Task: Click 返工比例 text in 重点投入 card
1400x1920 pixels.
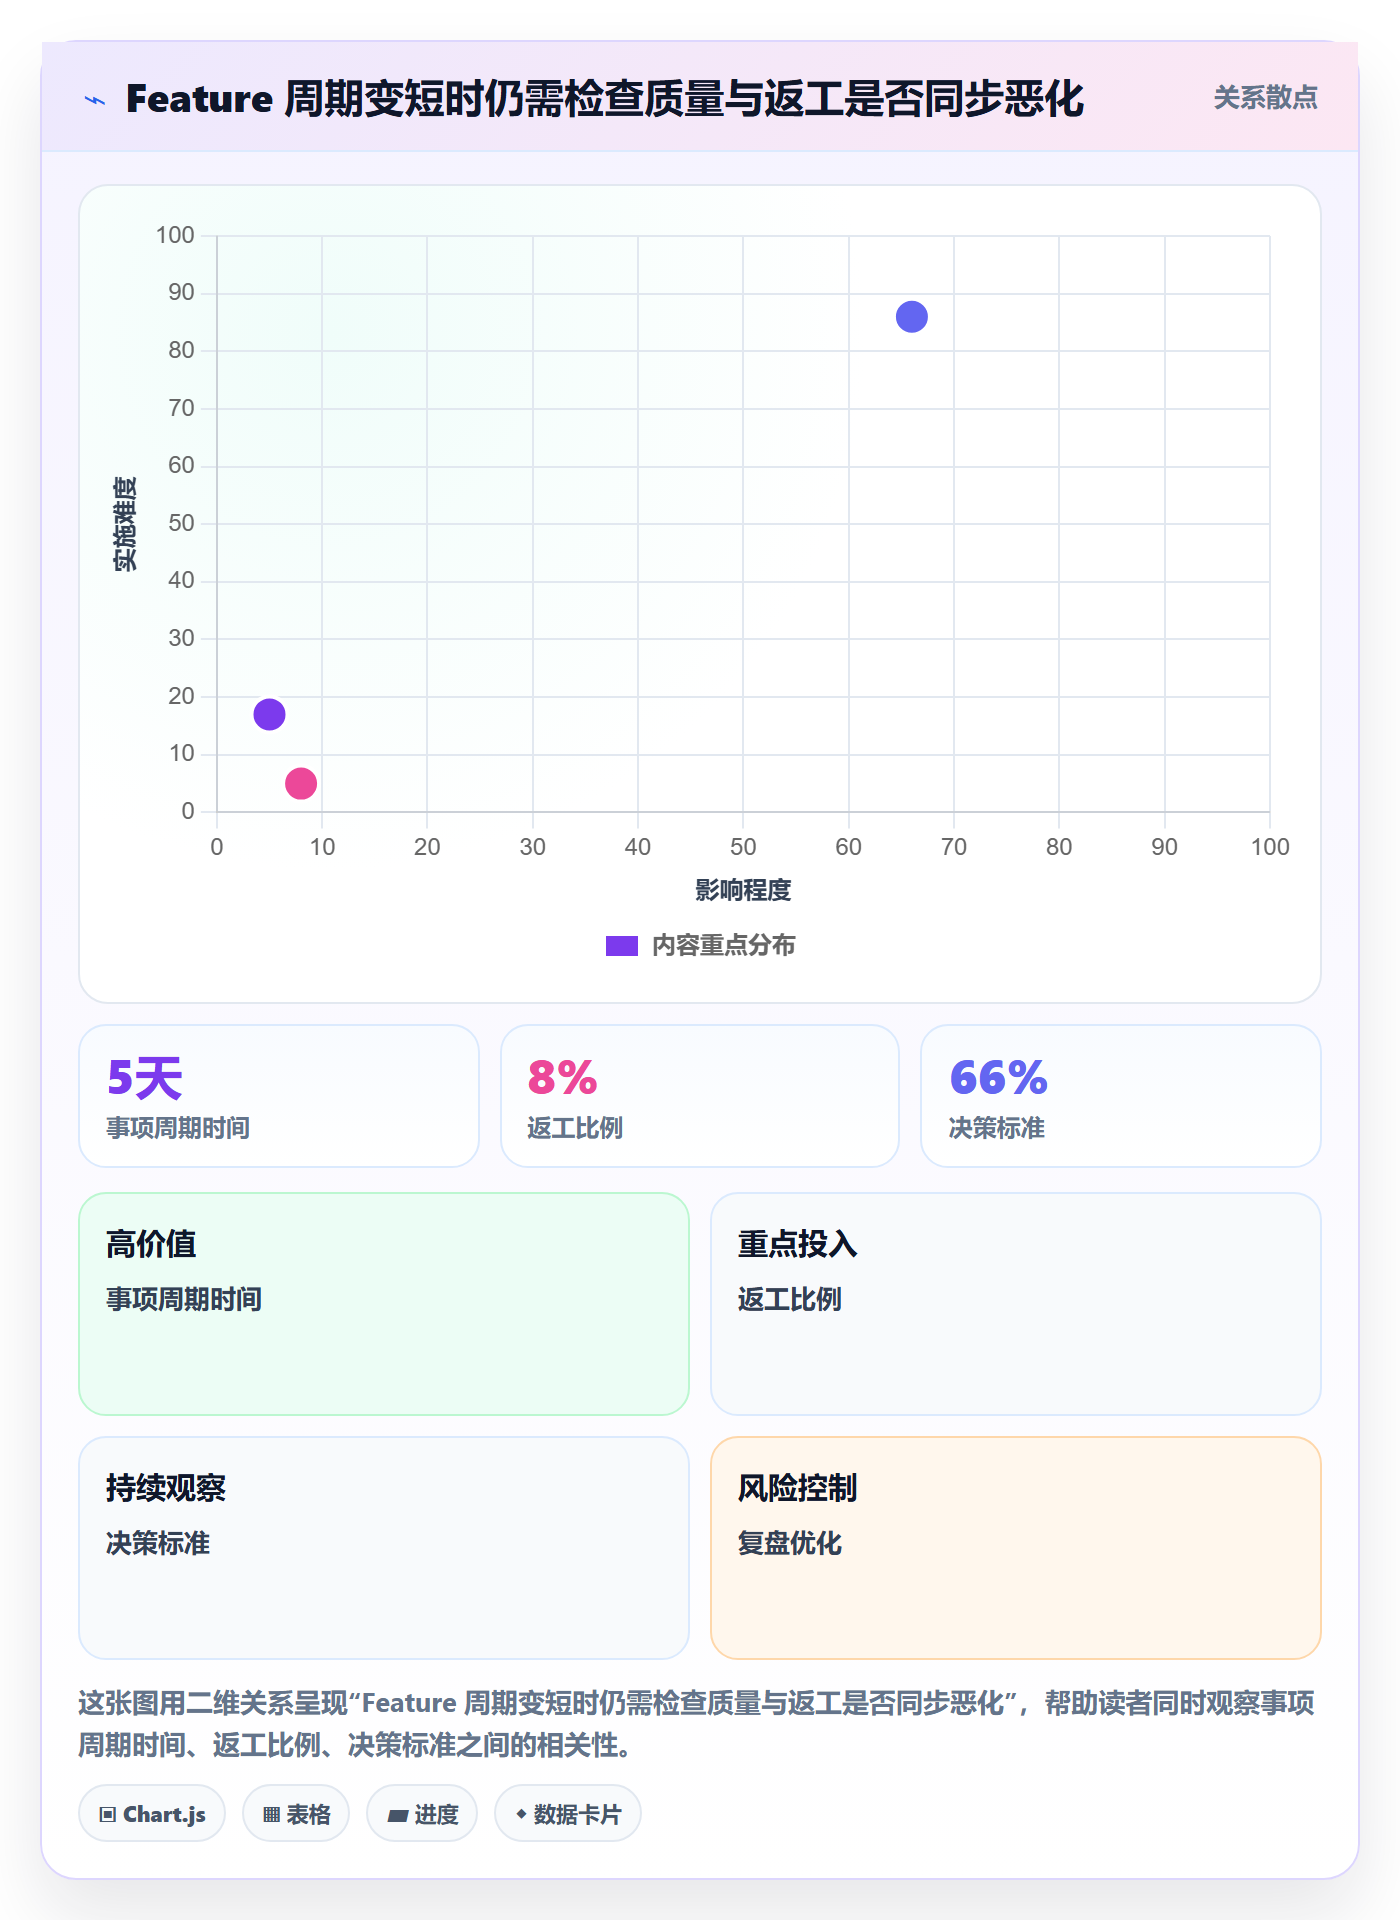Action: pos(790,1299)
